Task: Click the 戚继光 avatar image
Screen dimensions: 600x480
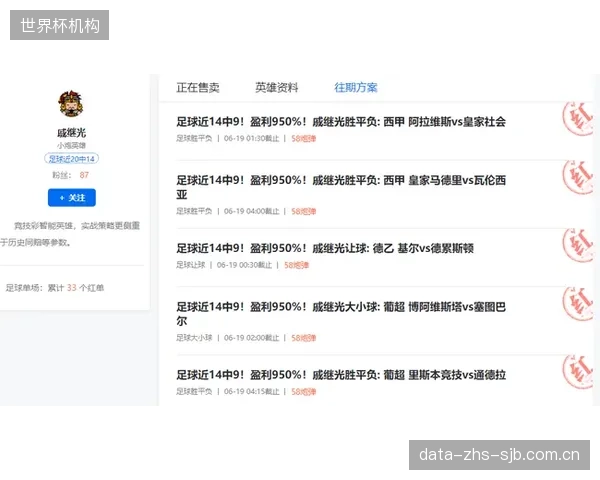Action: 71,103
